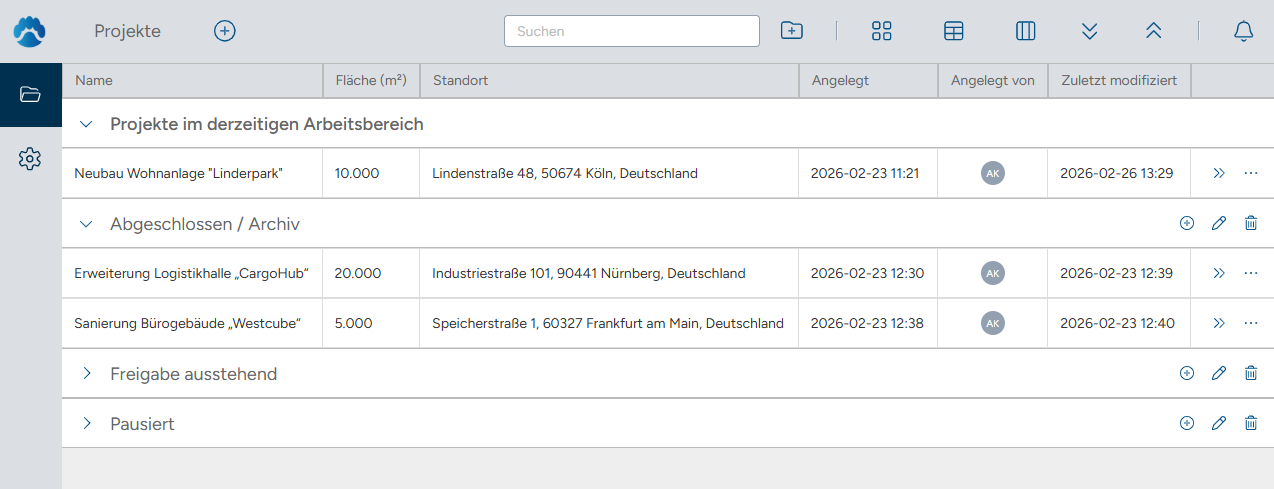The height and width of the screenshot is (489, 1274).
Task: Click the Suchen search field
Action: 631,31
